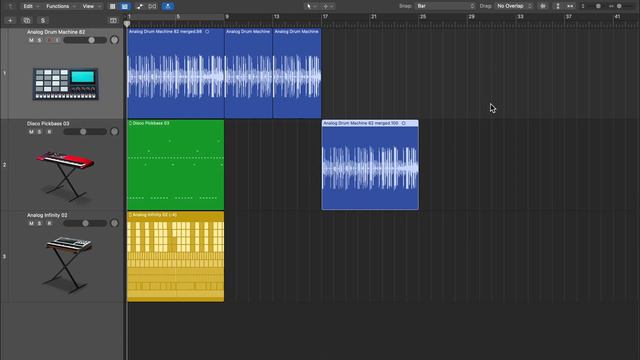The width and height of the screenshot is (640, 360).
Task: Toggle vertical auto zoom
Action: (x=558, y=6)
